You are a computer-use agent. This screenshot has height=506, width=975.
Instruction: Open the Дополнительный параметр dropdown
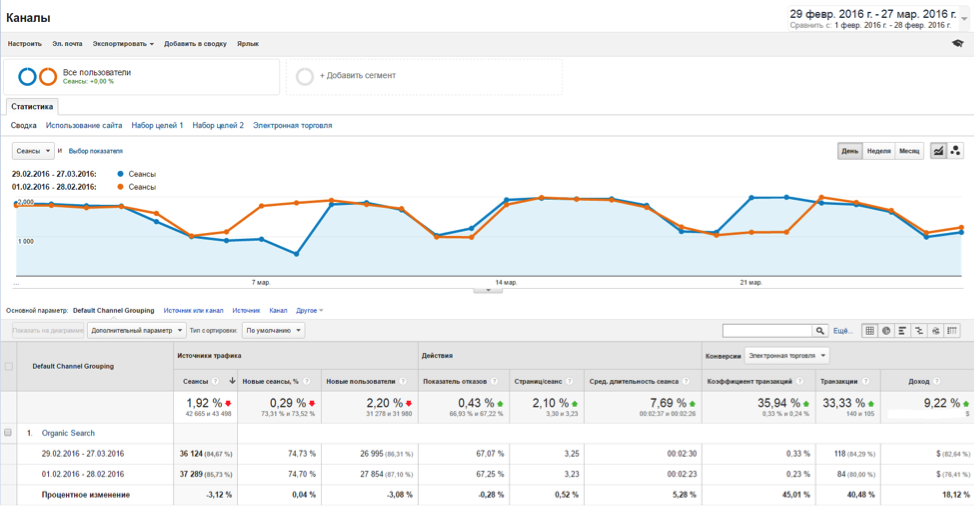point(136,331)
